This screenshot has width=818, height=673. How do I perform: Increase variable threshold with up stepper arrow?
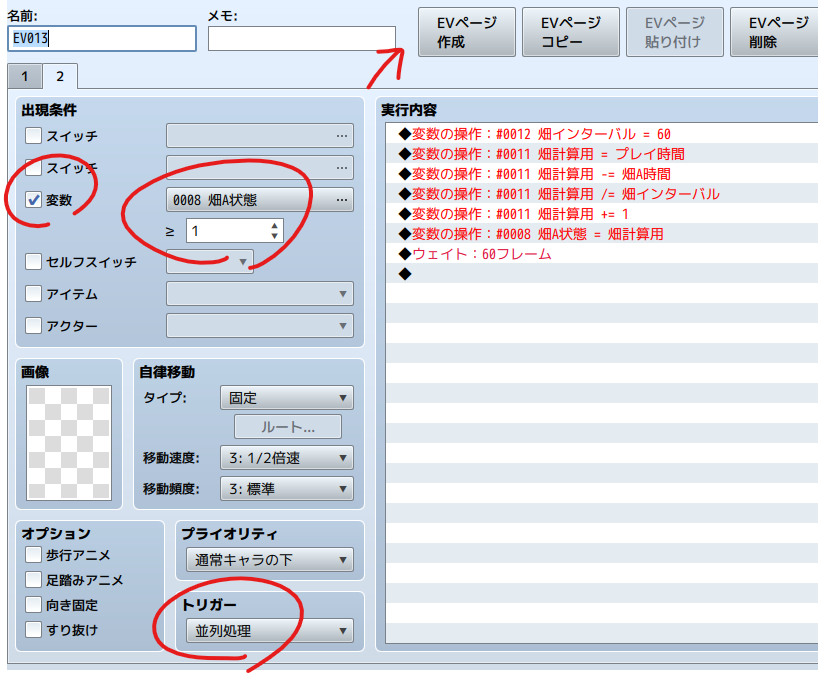click(x=274, y=226)
